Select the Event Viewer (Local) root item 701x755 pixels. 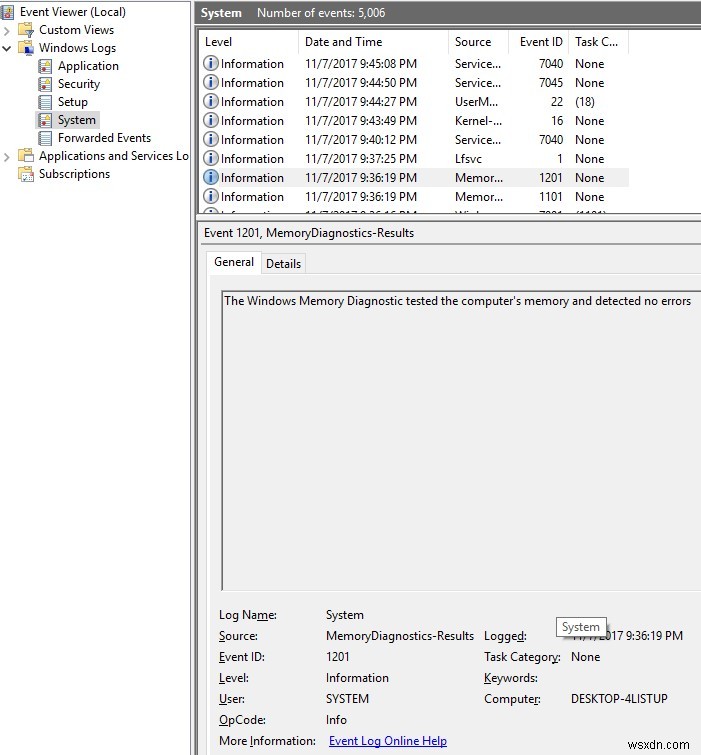click(73, 12)
